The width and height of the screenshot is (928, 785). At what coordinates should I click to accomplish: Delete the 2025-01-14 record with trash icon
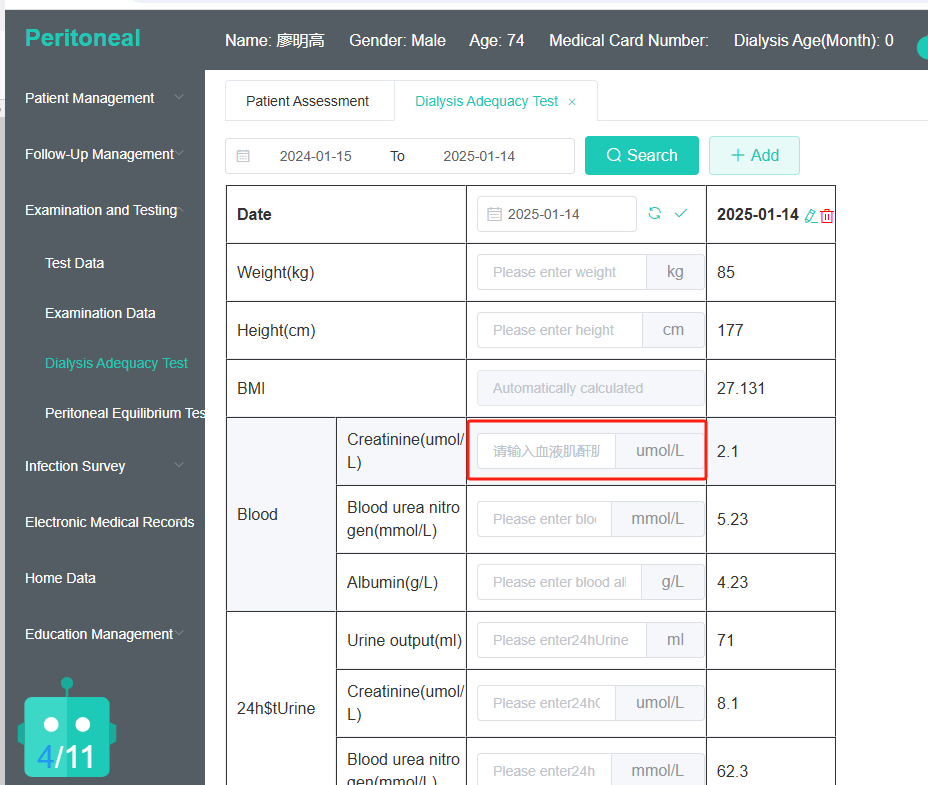pyautogui.click(x=827, y=216)
